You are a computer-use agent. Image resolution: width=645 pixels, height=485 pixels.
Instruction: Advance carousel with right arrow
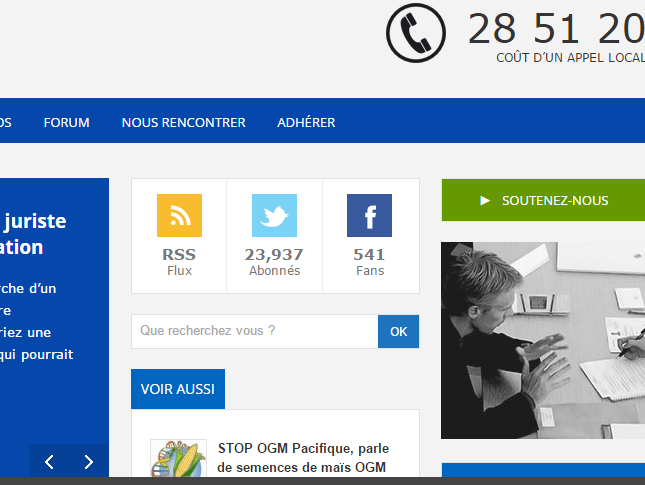(x=88, y=462)
